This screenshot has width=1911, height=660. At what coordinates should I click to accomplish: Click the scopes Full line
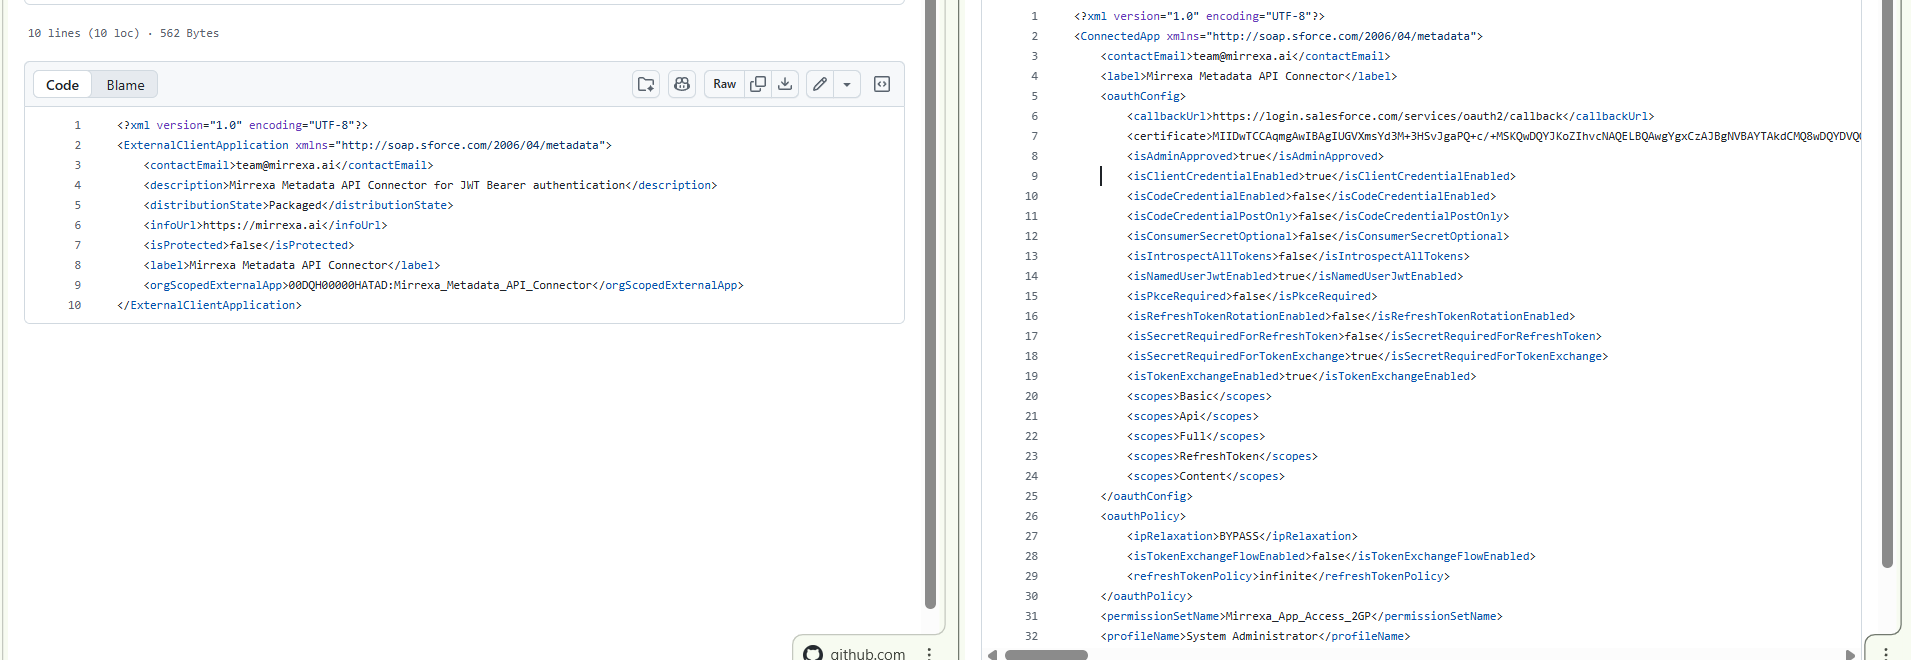(1196, 436)
